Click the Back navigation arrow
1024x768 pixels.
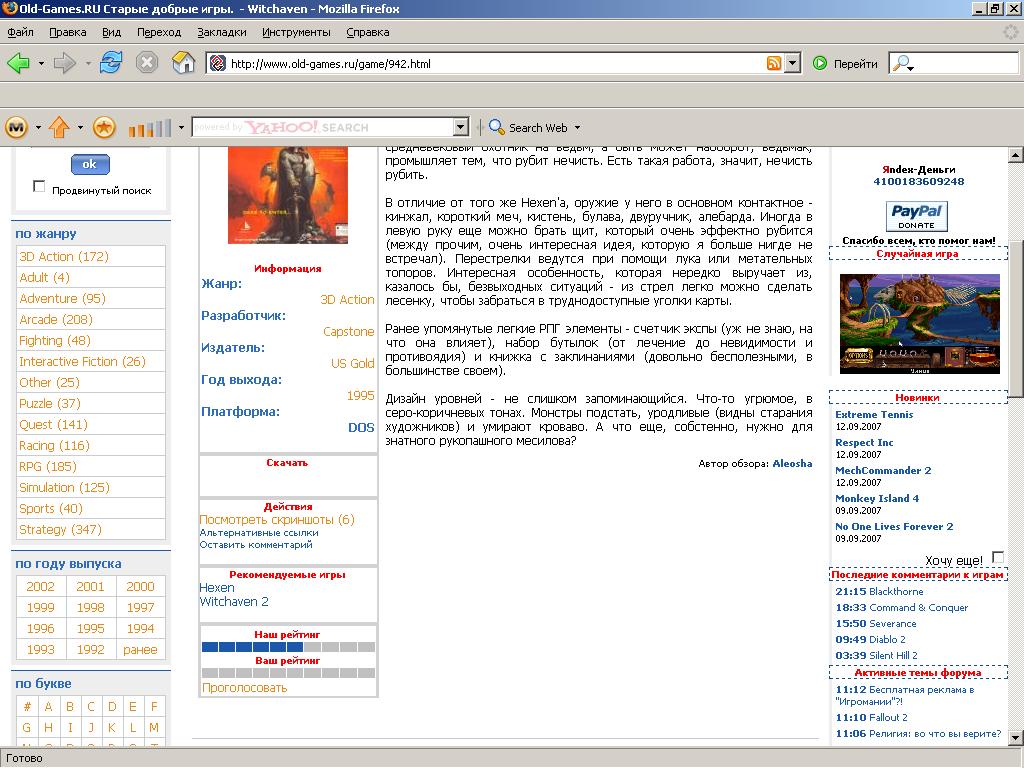18,63
